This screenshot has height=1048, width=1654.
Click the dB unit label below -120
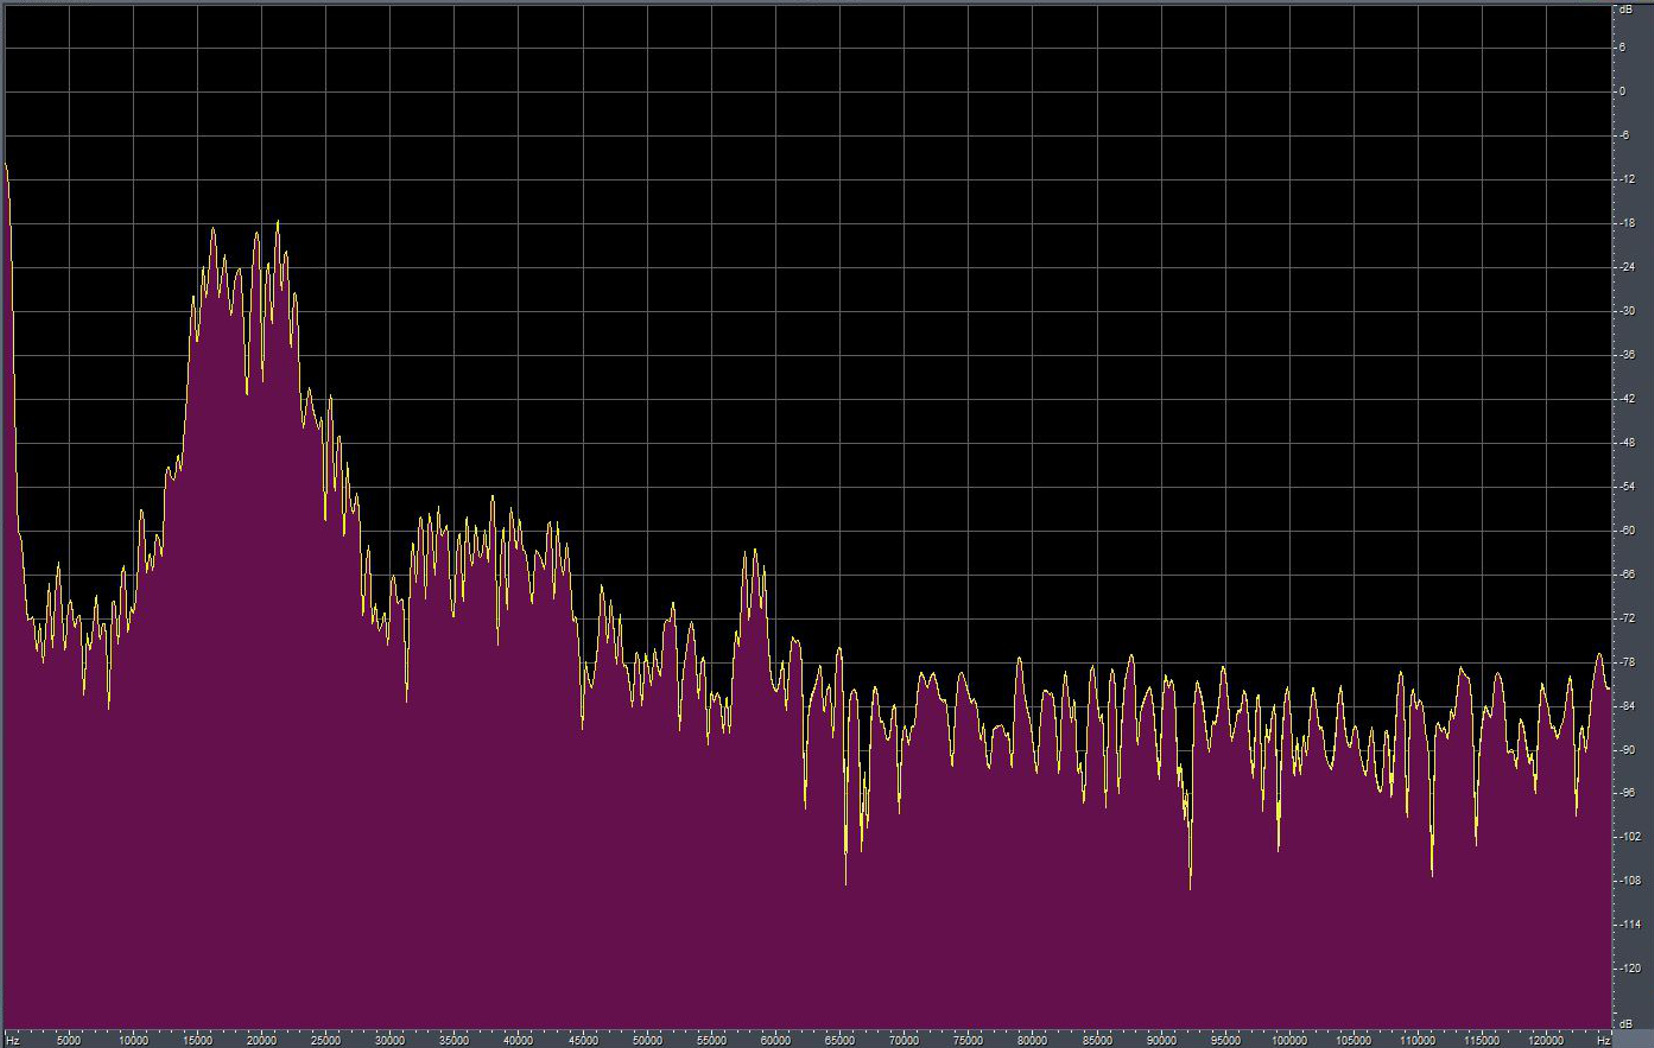(1626, 1024)
